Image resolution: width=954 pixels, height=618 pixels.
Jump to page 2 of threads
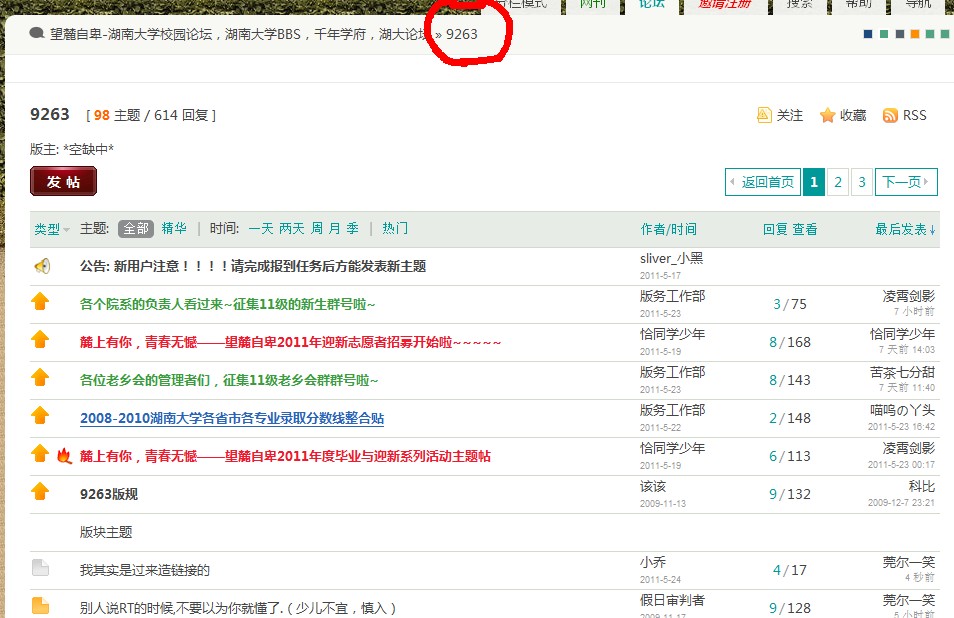click(838, 182)
